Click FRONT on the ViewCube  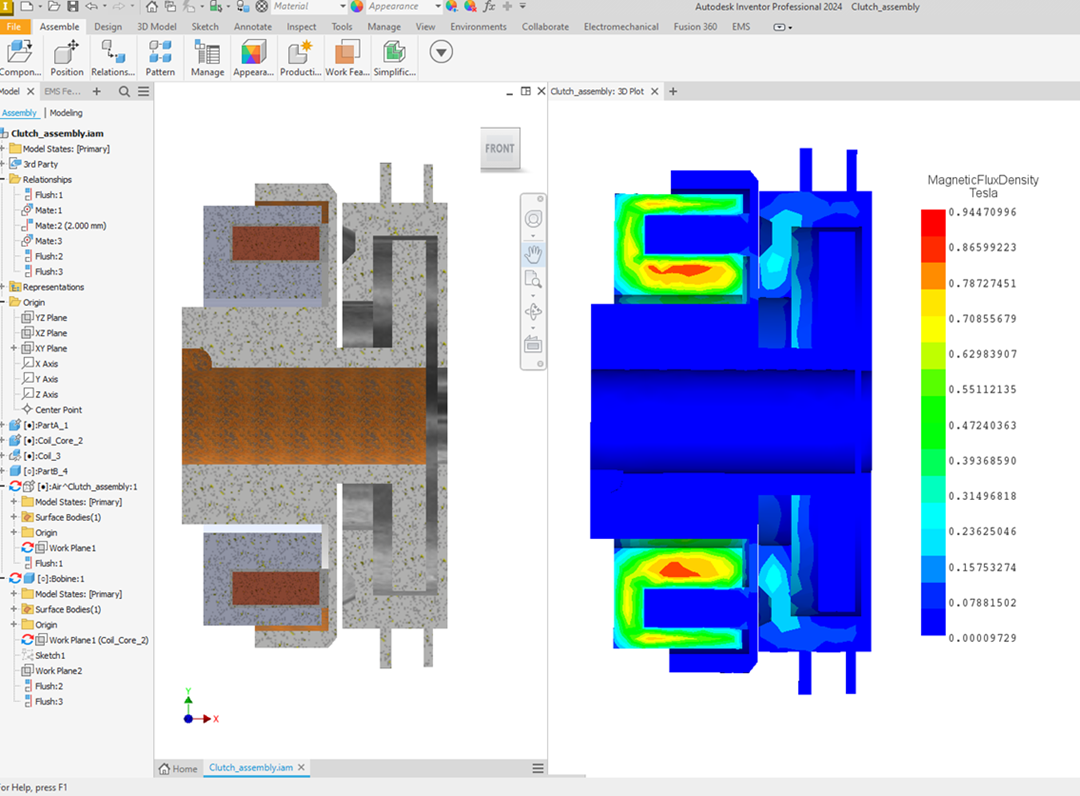499,148
